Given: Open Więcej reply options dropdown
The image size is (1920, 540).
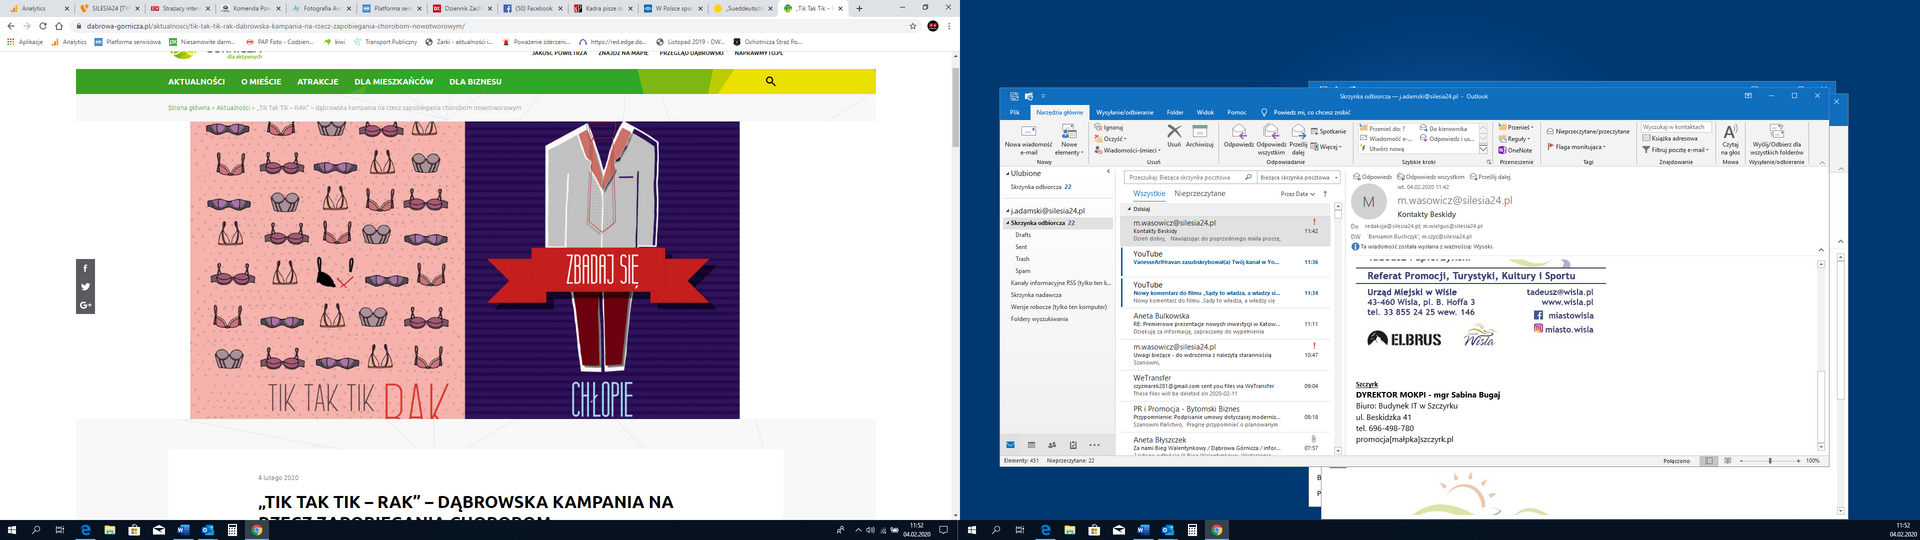Looking at the screenshot, I should 1326,147.
